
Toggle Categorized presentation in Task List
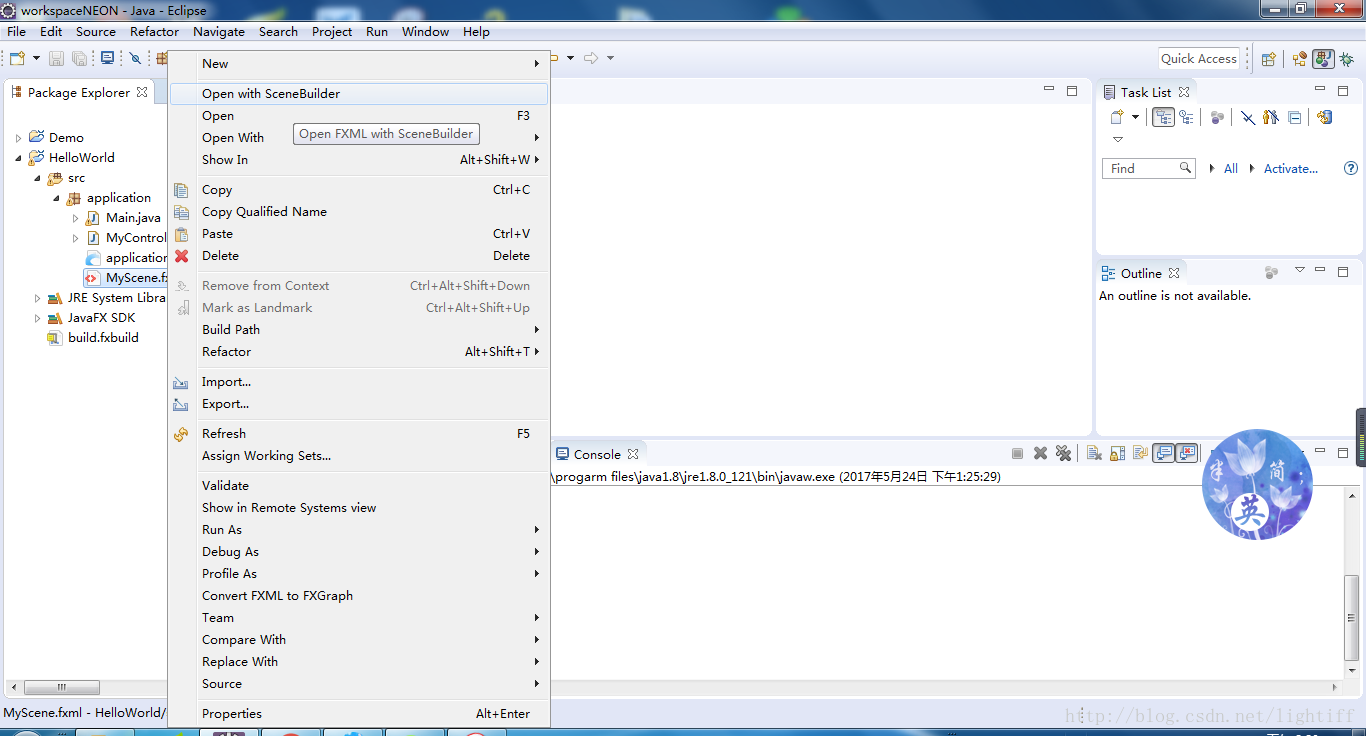click(x=1163, y=117)
